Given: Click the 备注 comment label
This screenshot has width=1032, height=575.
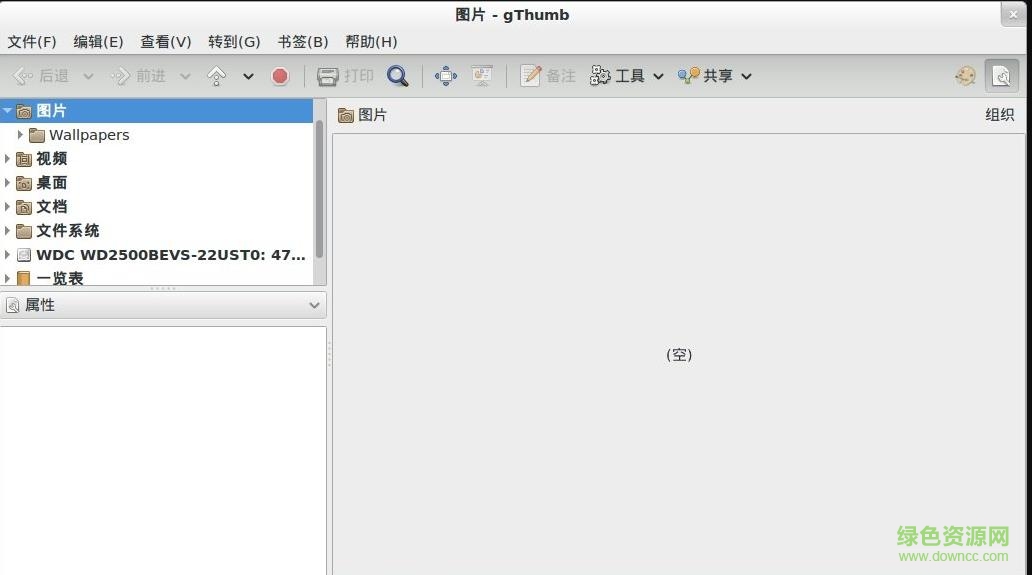Looking at the screenshot, I should pyautogui.click(x=561, y=76).
